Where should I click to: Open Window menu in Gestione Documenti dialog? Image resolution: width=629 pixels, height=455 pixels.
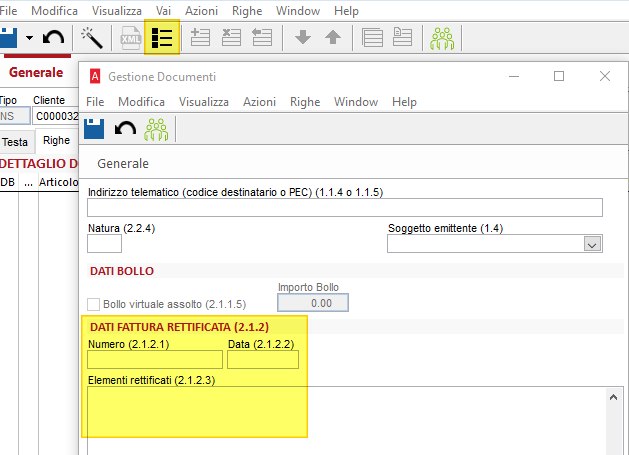(356, 102)
